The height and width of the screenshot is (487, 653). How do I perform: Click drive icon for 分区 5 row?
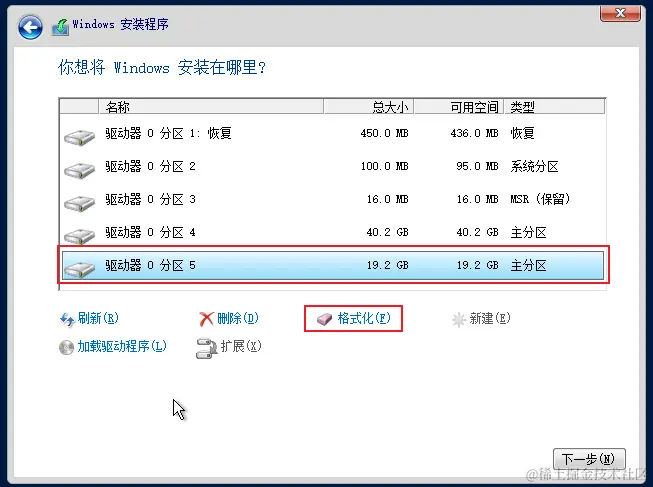click(x=80, y=269)
